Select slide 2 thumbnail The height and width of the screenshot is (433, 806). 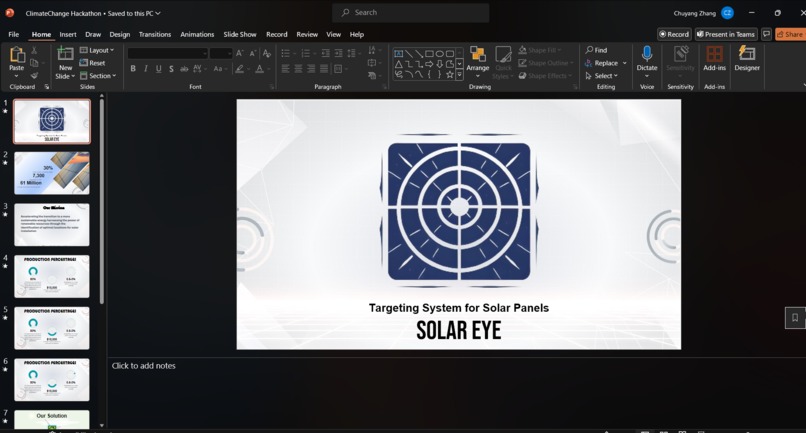[x=52, y=173]
